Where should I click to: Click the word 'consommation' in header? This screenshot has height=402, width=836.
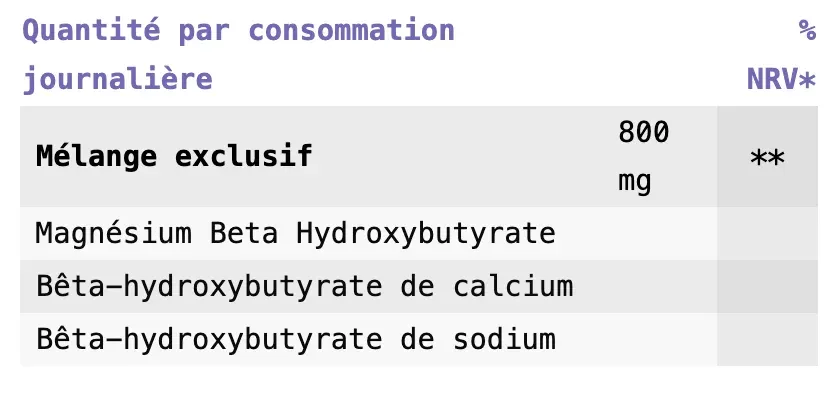(351, 30)
